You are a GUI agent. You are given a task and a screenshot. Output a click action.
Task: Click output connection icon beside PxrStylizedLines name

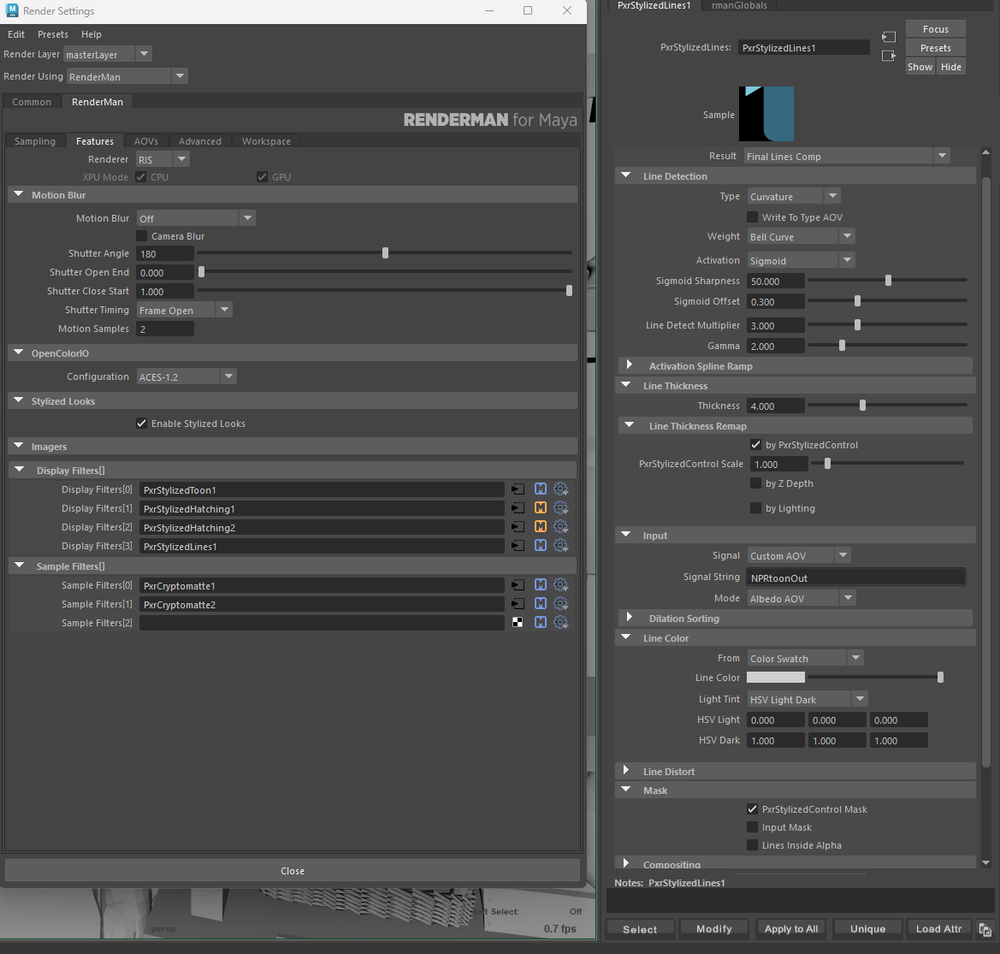[x=889, y=56]
